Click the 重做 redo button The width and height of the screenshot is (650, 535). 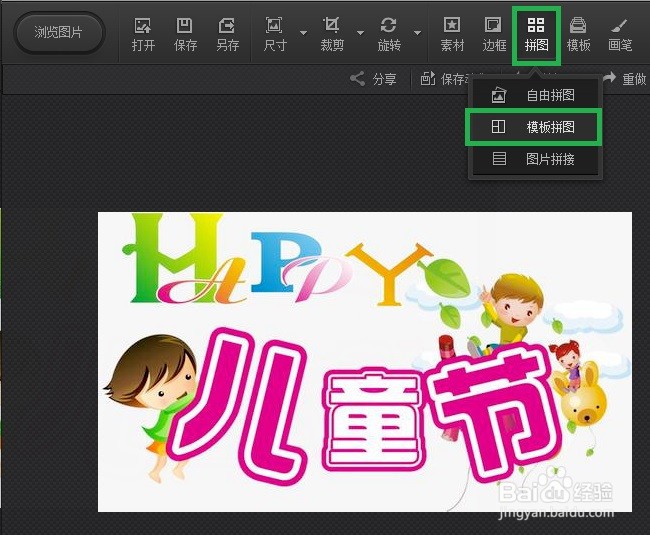(626, 79)
